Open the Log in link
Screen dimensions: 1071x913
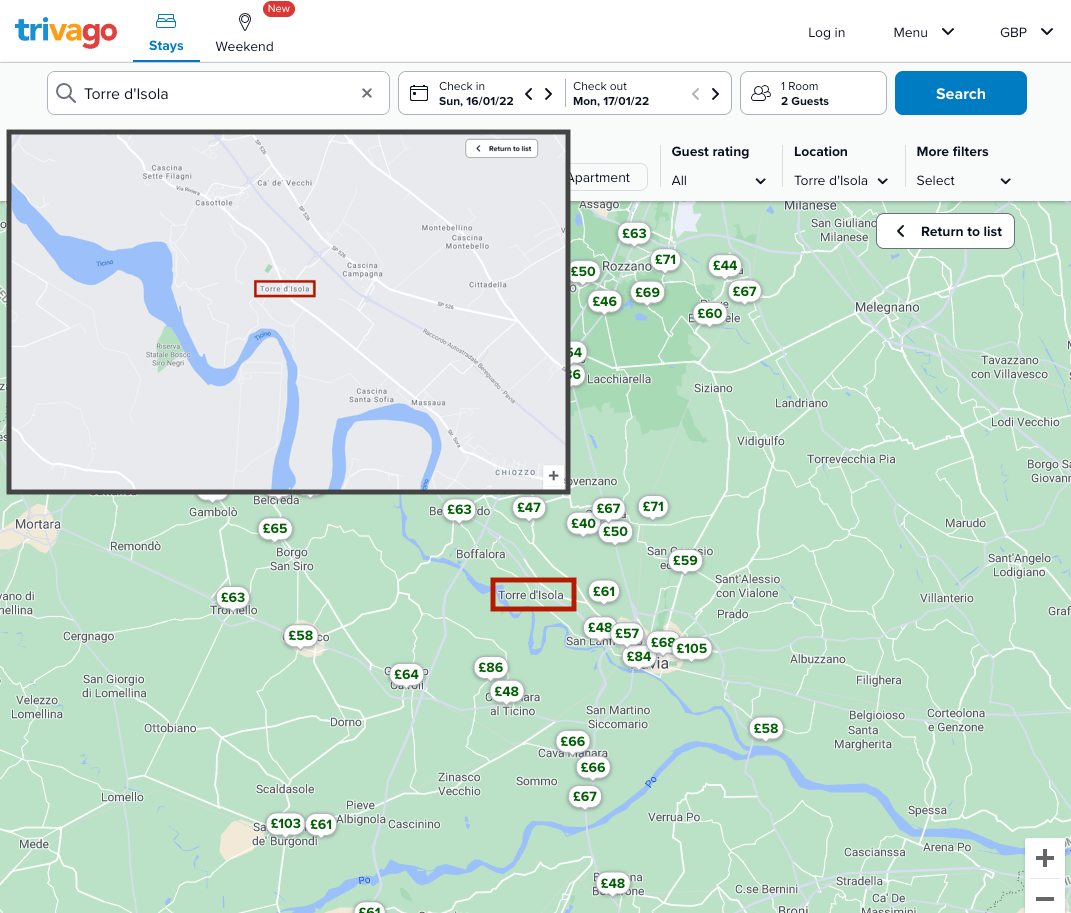coord(826,32)
